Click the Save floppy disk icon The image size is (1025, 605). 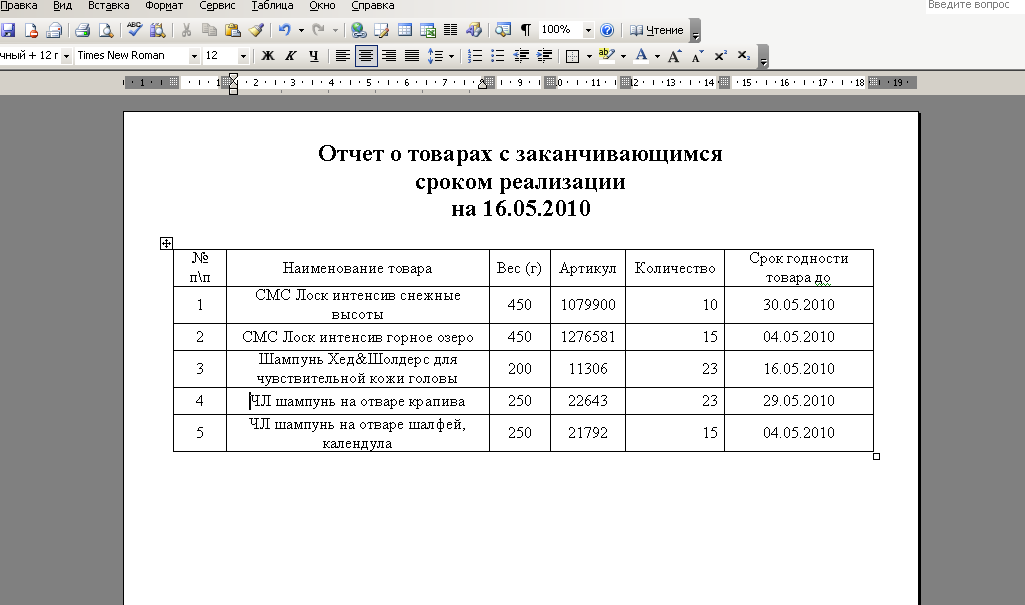point(8,30)
